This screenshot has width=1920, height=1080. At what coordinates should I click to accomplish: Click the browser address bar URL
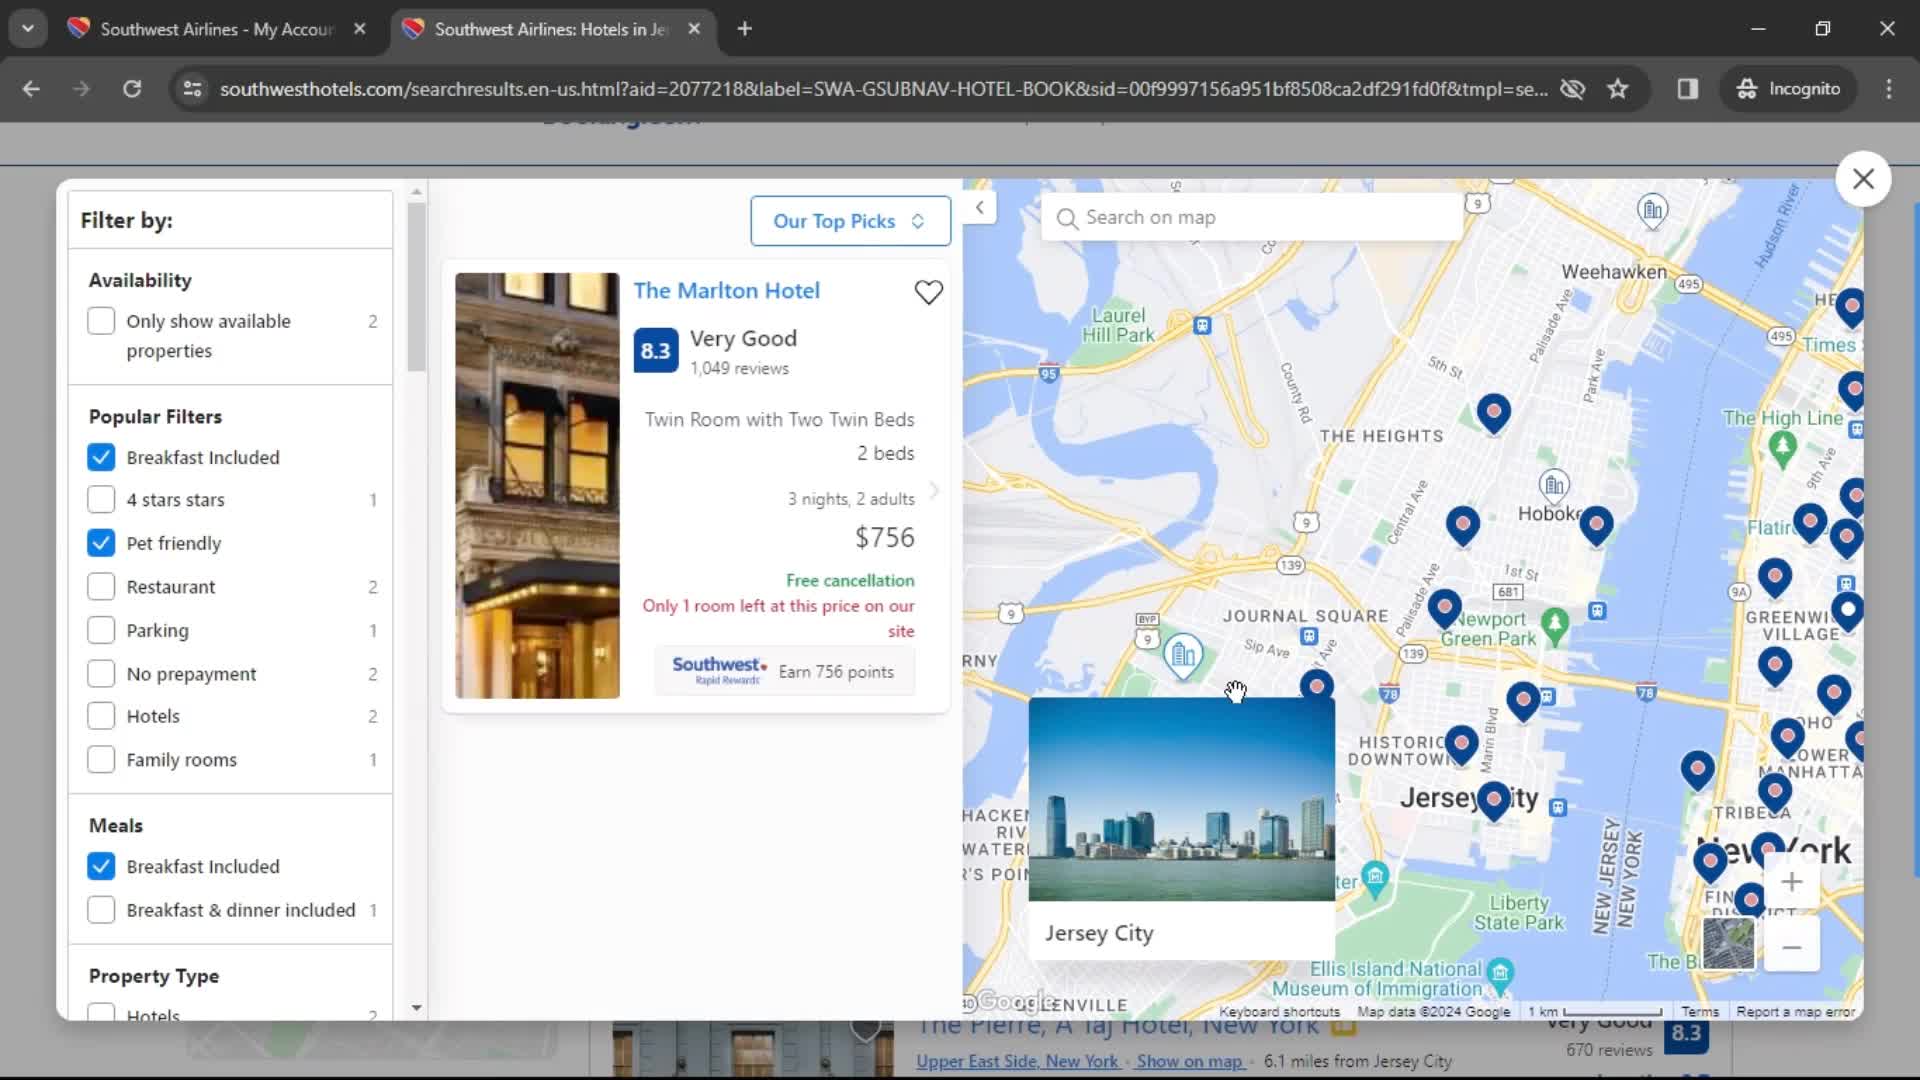(884, 89)
